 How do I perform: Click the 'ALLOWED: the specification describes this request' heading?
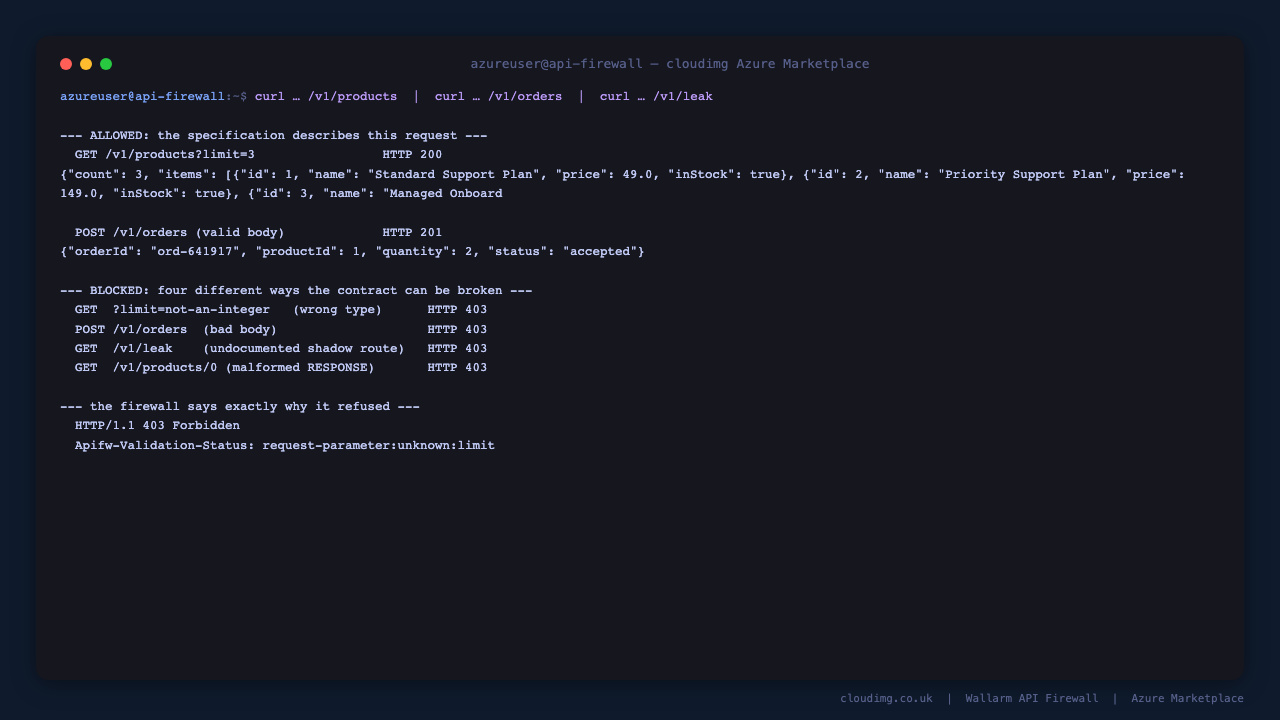tap(274, 136)
